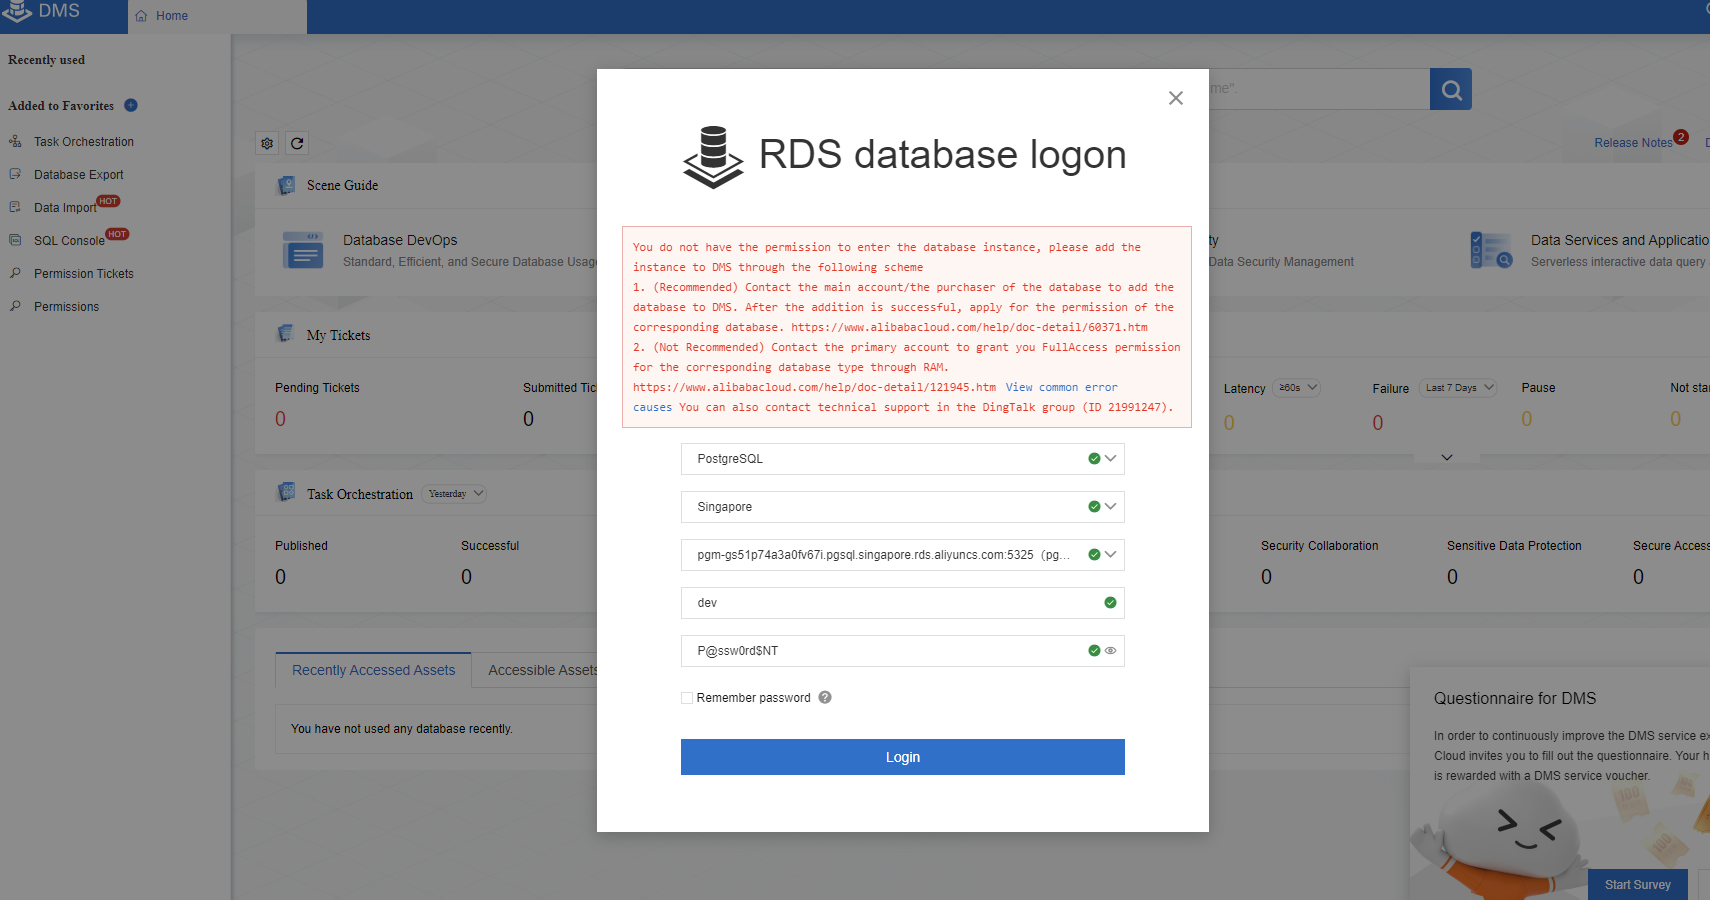The width and height of the screenshot is (1710, 900).
Task: Open Permission Tickets in sidebar
Action: 84,274
